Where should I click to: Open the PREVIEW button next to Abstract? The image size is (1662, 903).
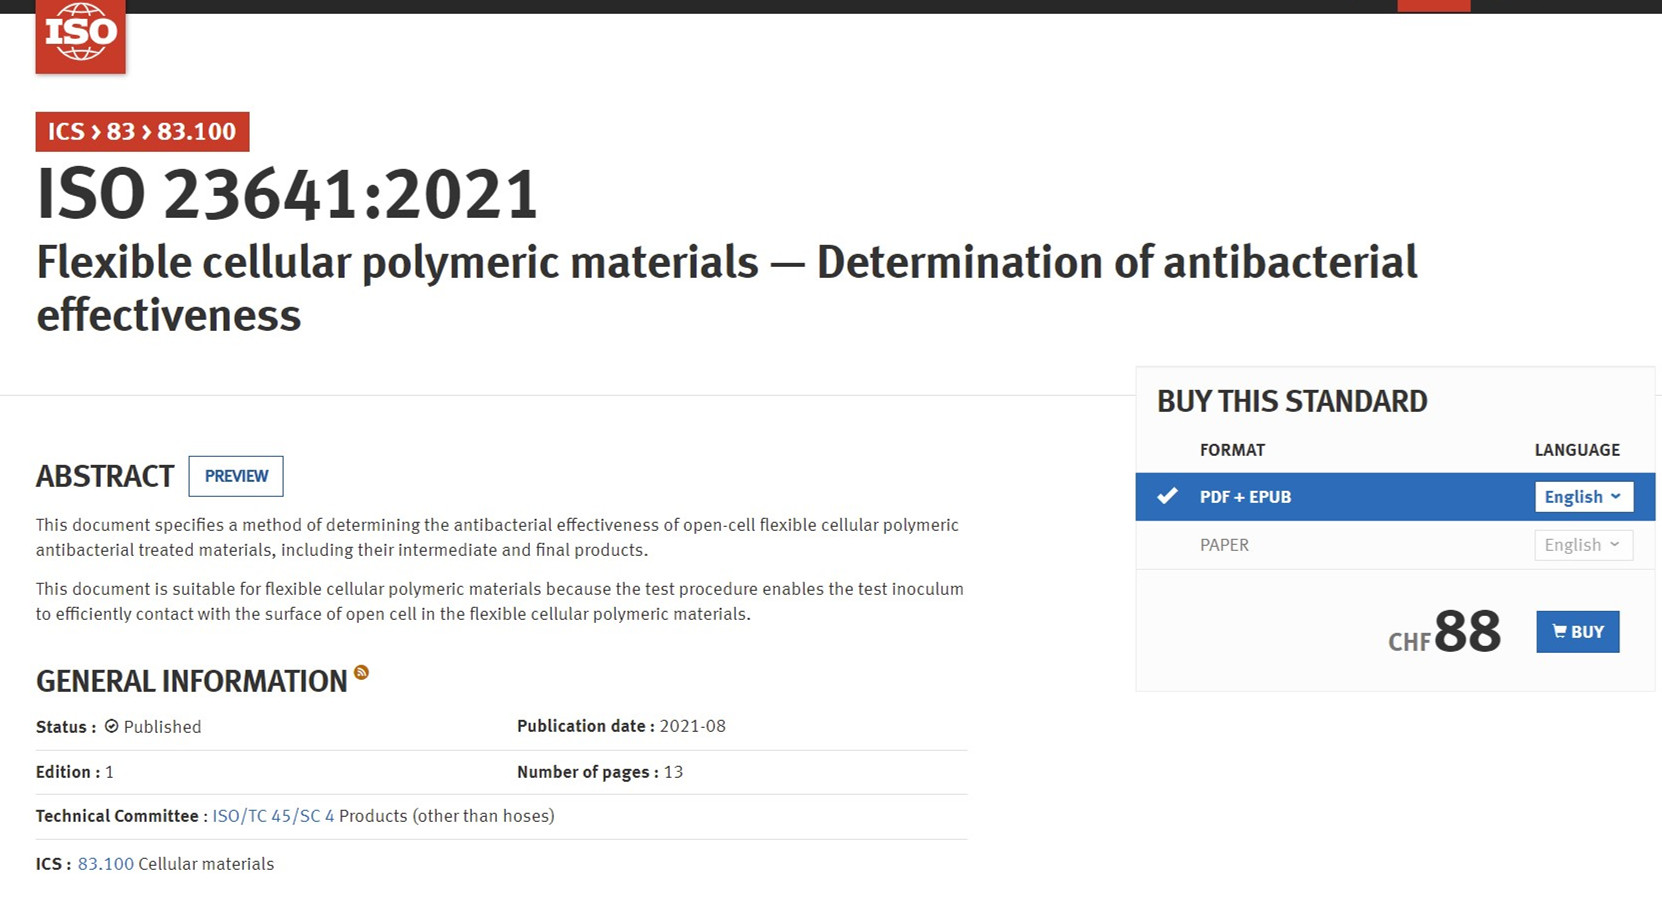pos(236,476)
